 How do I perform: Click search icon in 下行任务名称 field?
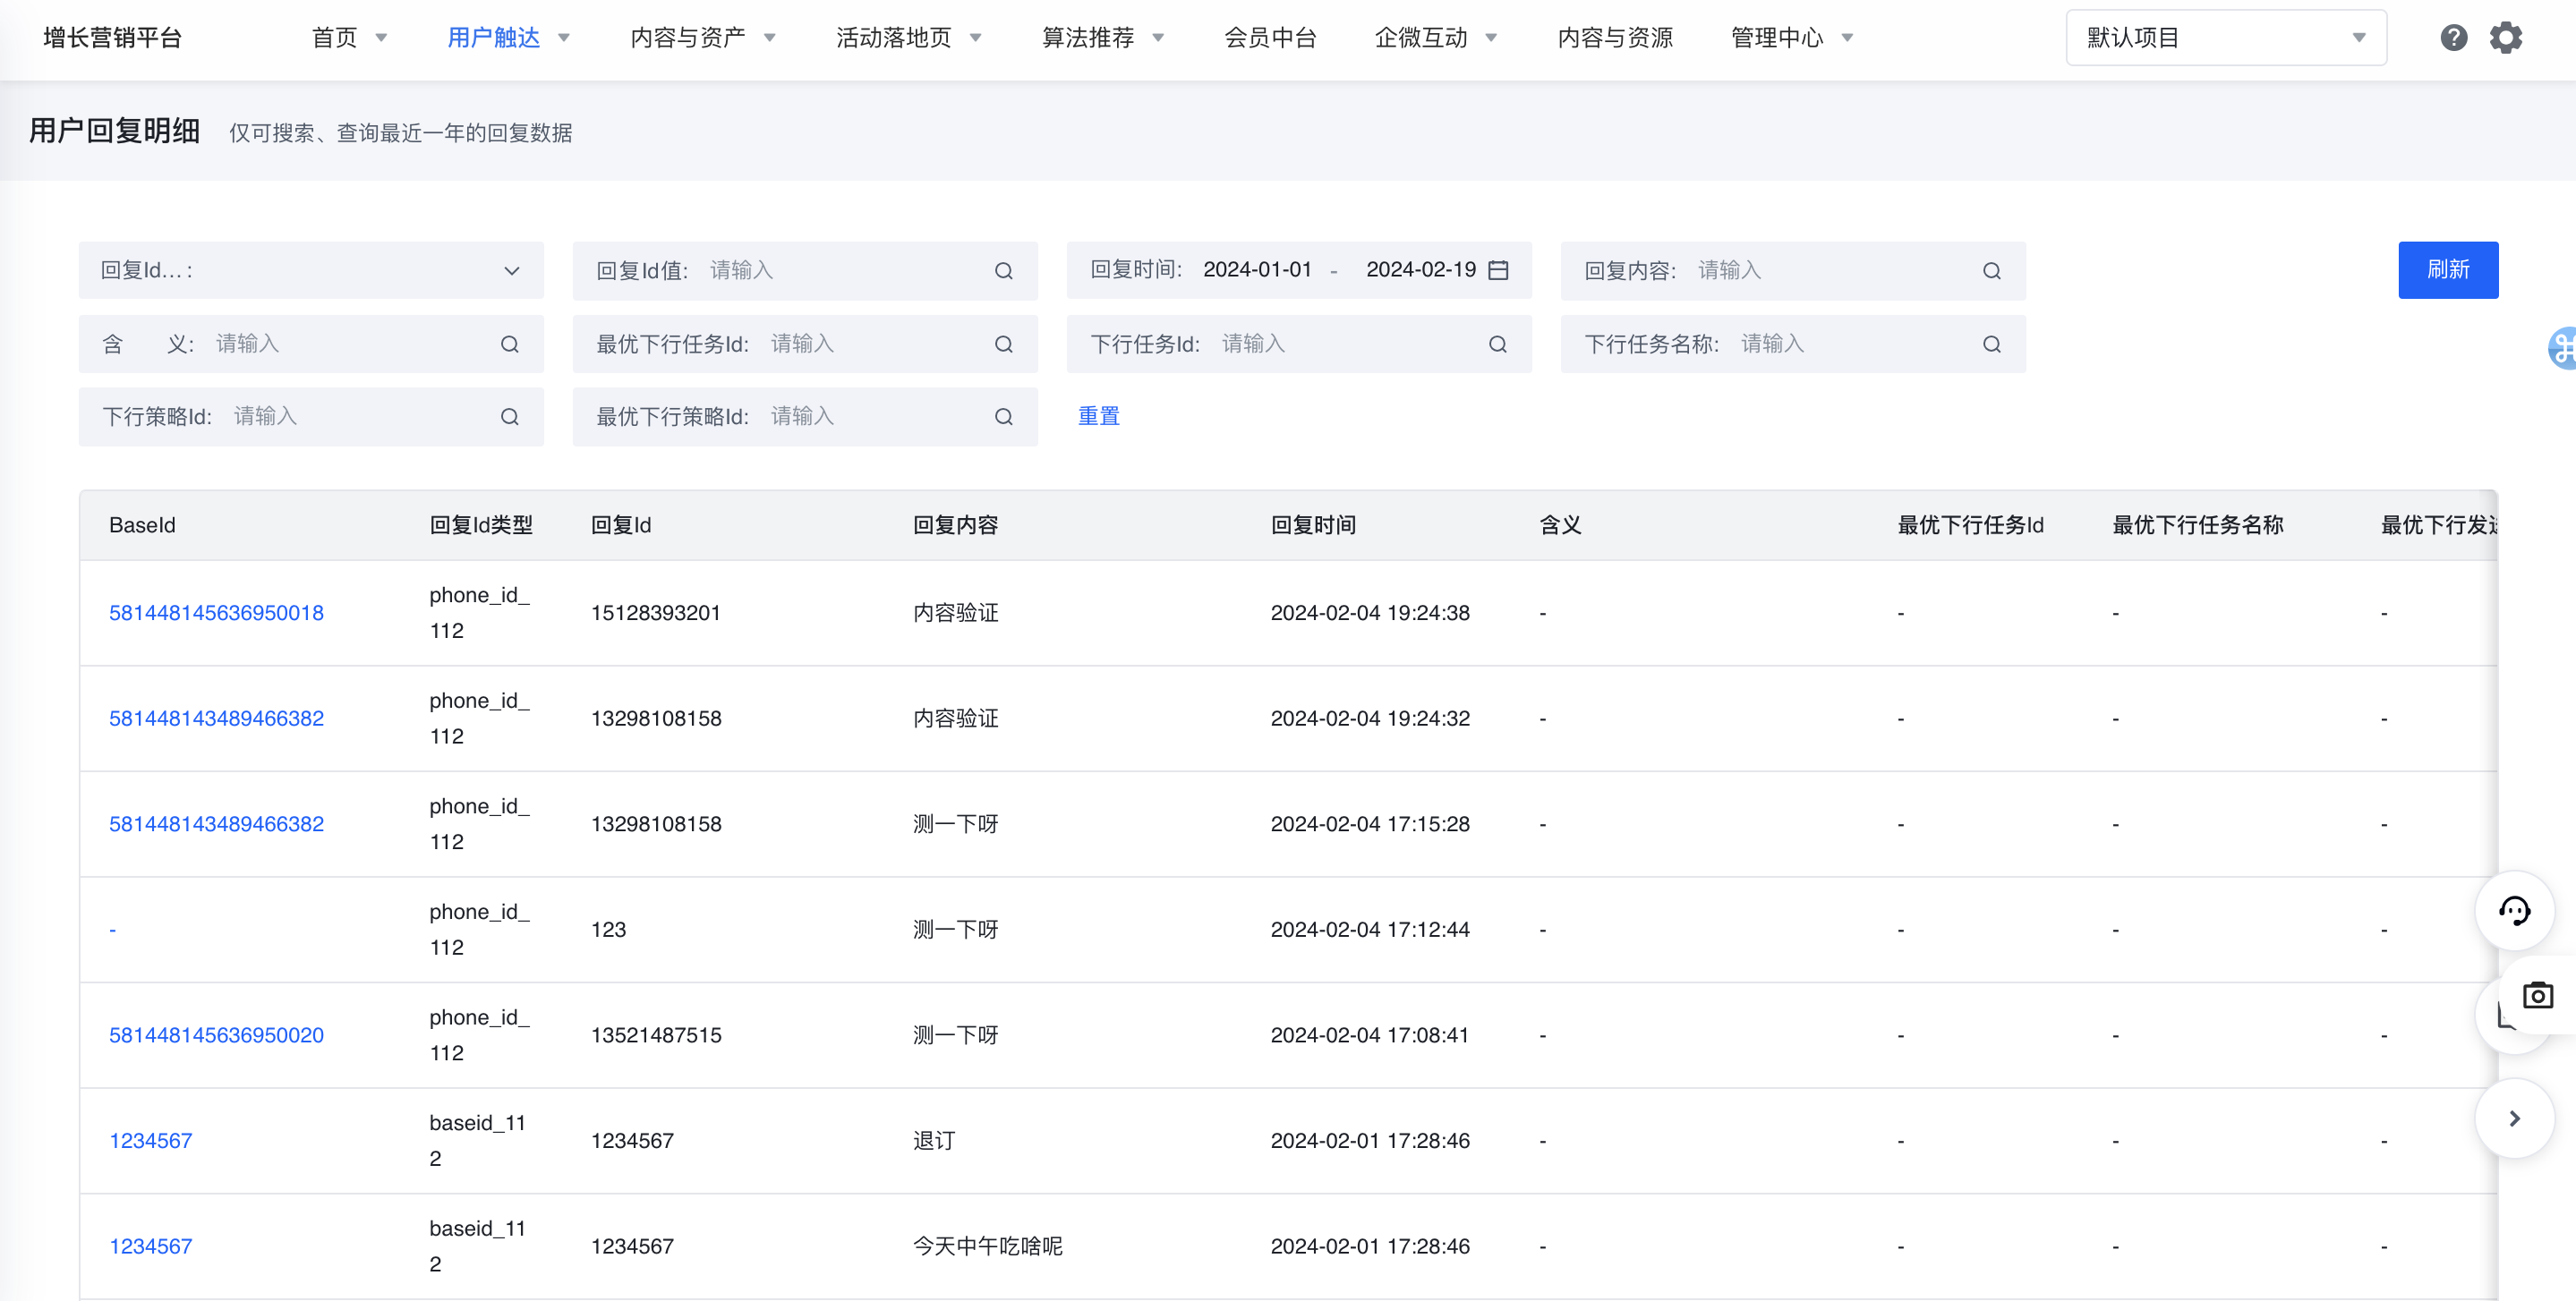coord(1991,344)
